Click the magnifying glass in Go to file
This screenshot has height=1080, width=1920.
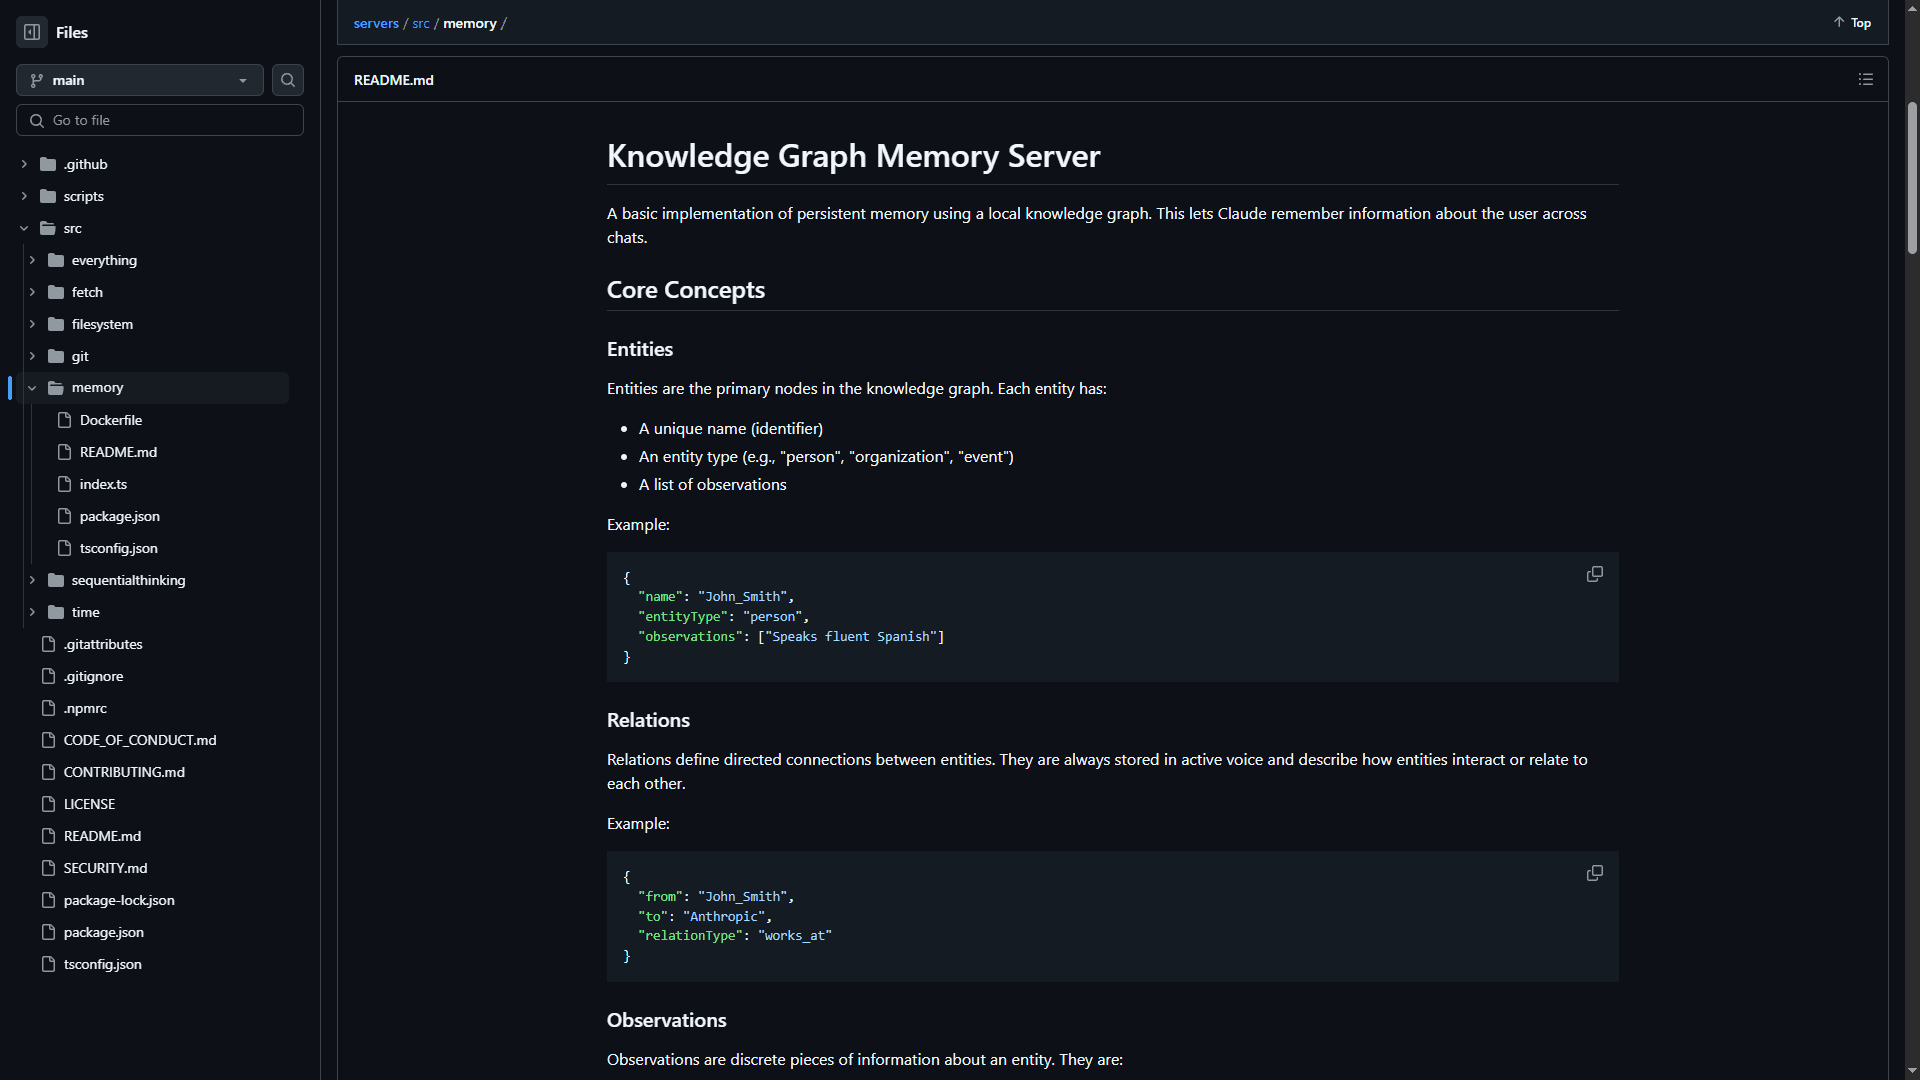click(36, 120)
